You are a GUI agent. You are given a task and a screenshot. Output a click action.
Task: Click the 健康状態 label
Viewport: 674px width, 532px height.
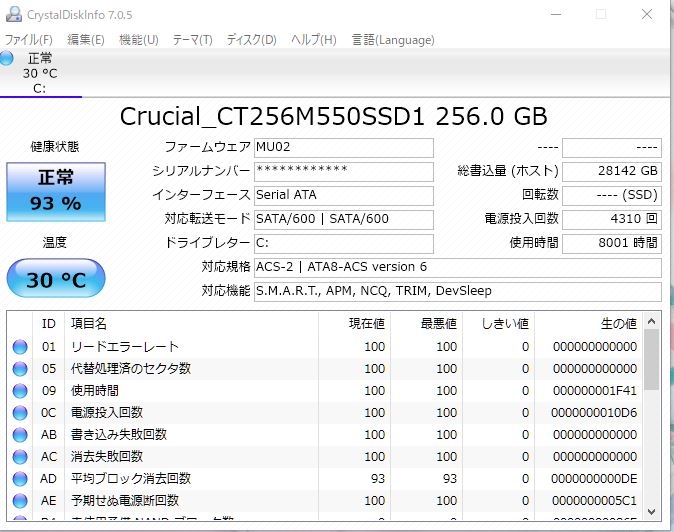pos(55,147)
